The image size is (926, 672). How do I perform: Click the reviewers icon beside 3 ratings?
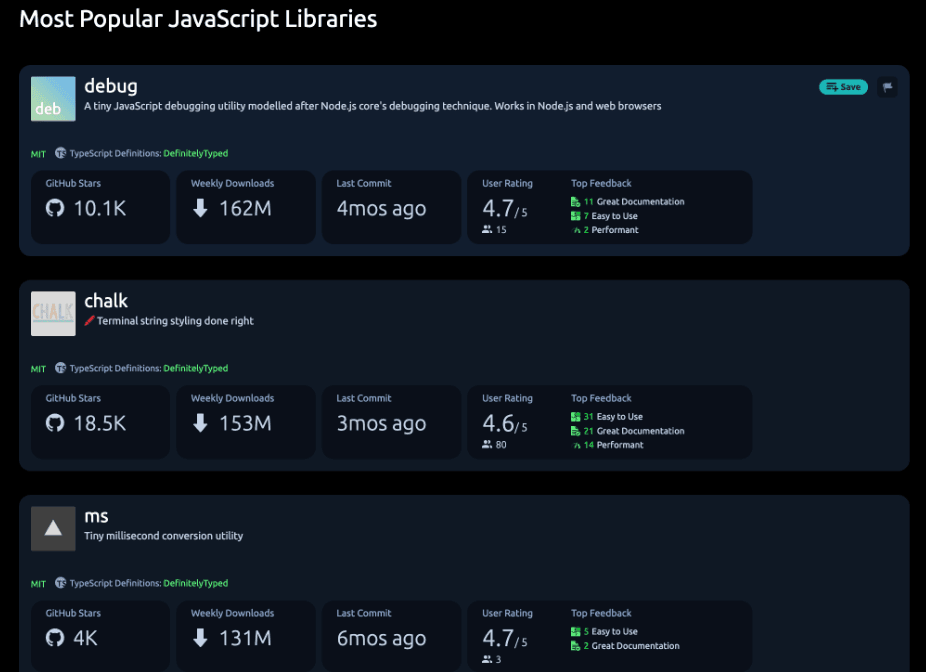[487, 659]
